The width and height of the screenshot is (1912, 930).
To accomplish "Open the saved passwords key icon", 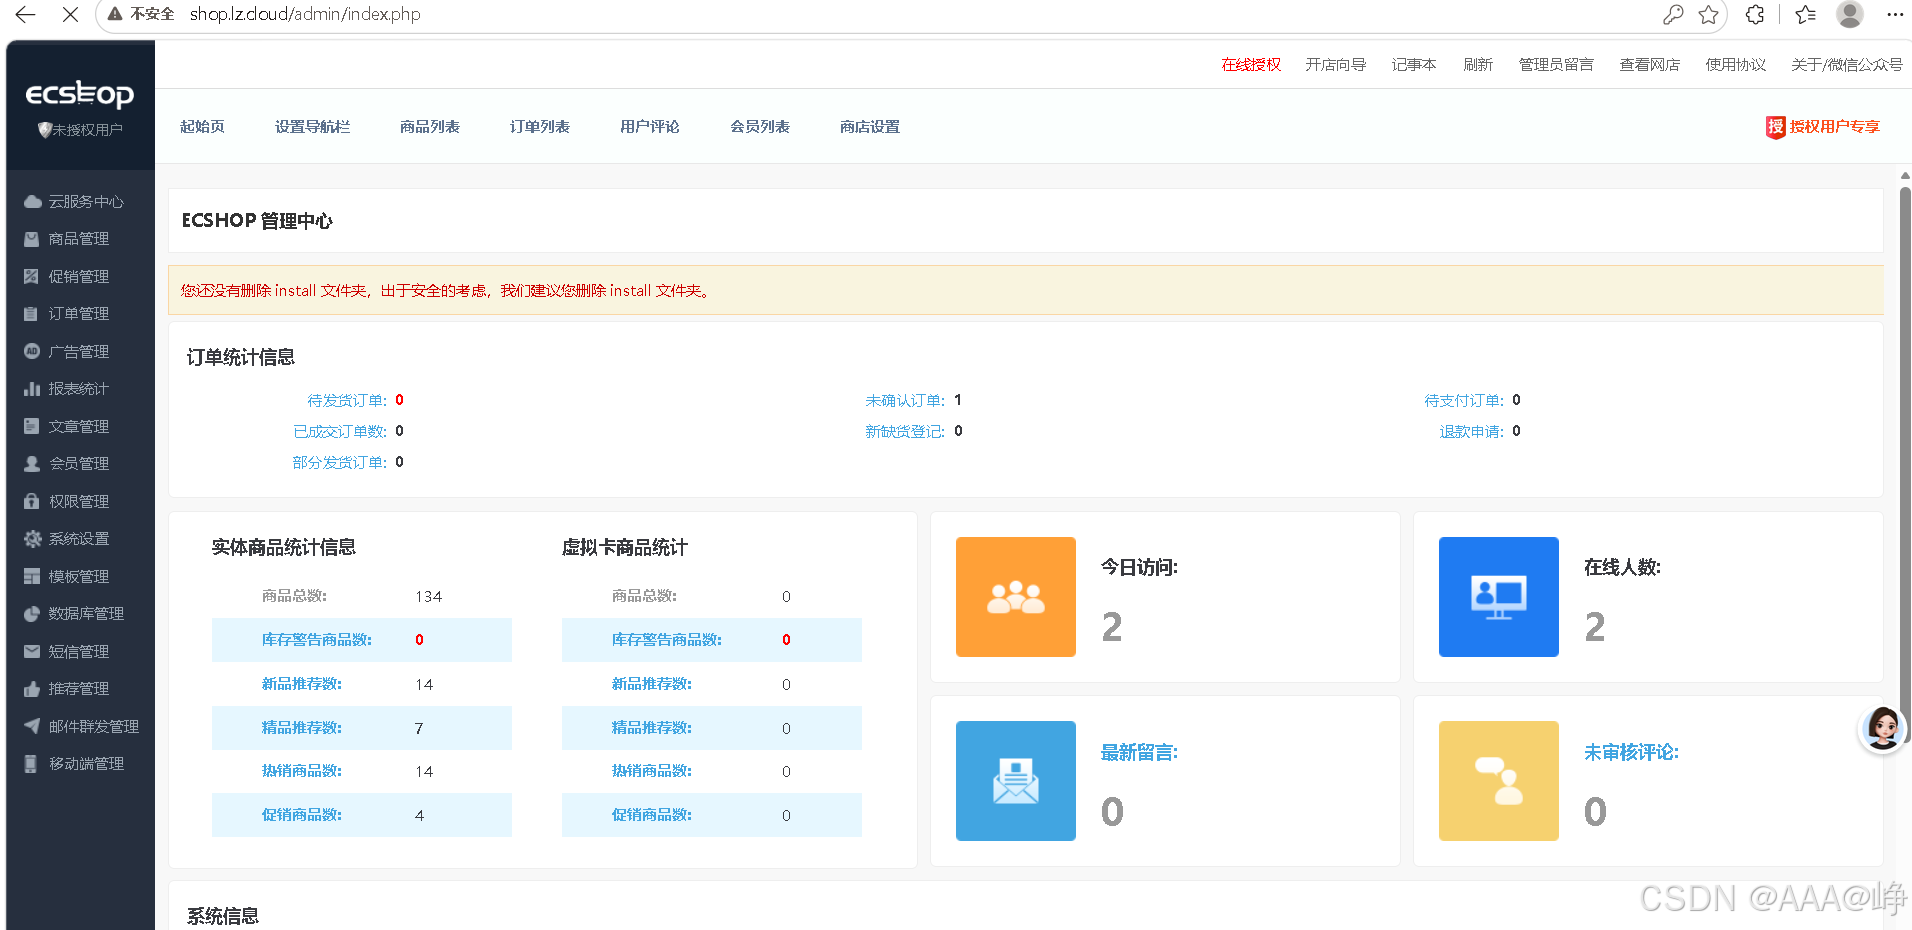I will point(1673,14).
